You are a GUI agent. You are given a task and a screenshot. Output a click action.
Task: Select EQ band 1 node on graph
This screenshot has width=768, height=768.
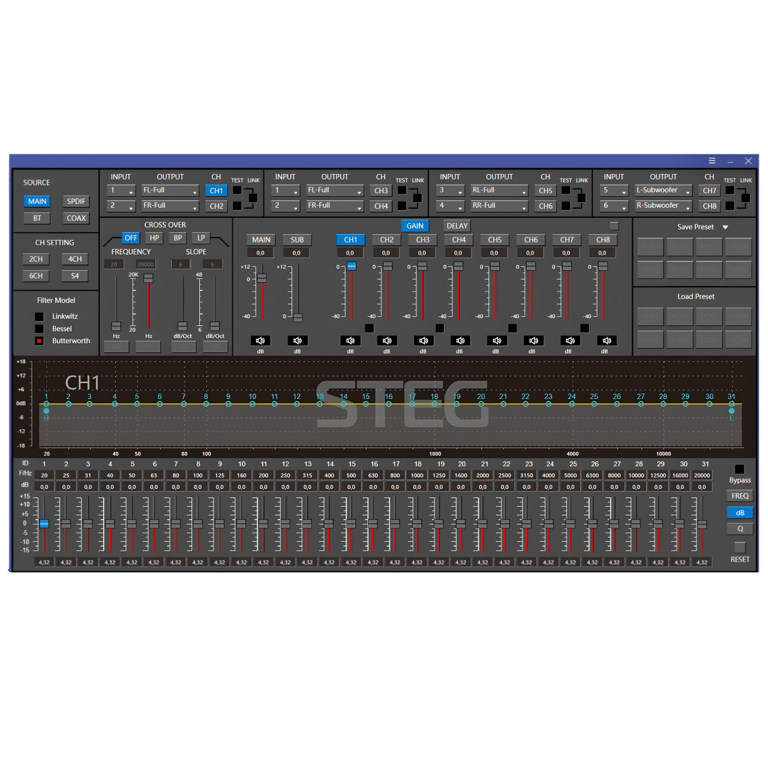click(46, 404)
